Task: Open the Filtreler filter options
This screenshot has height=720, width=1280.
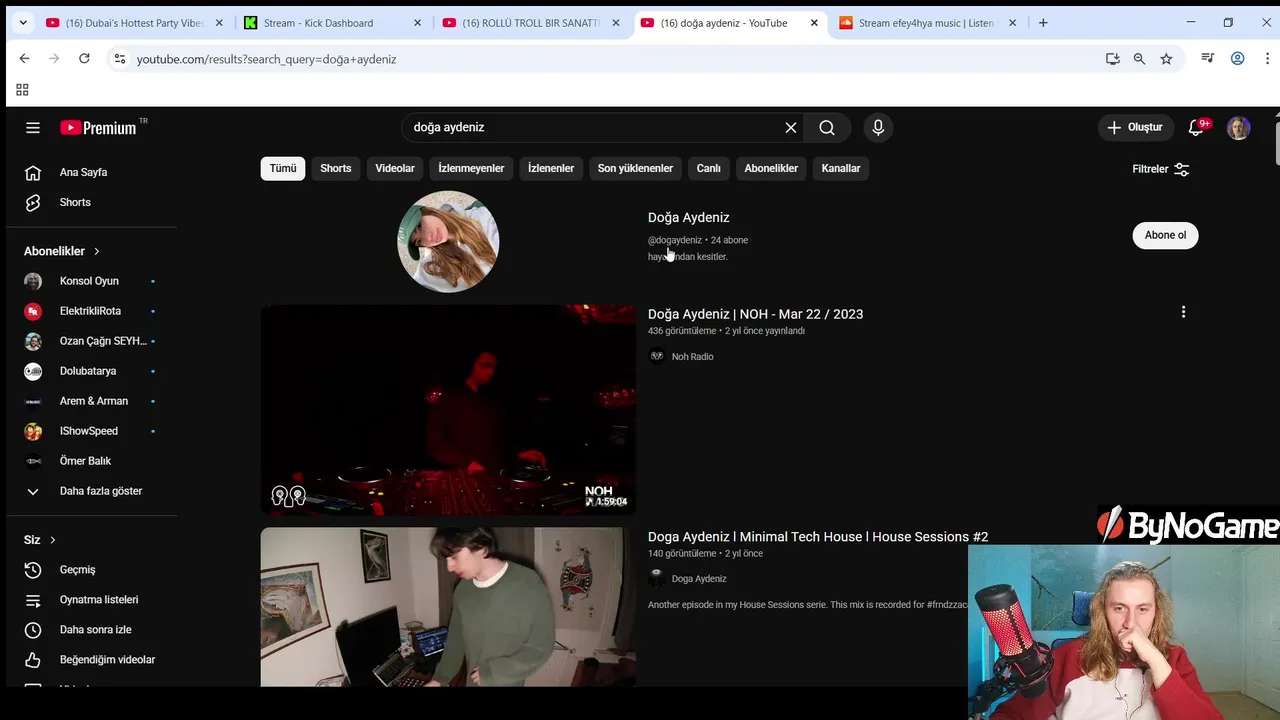Action: pyautogui.click(x=1161, y=169)
